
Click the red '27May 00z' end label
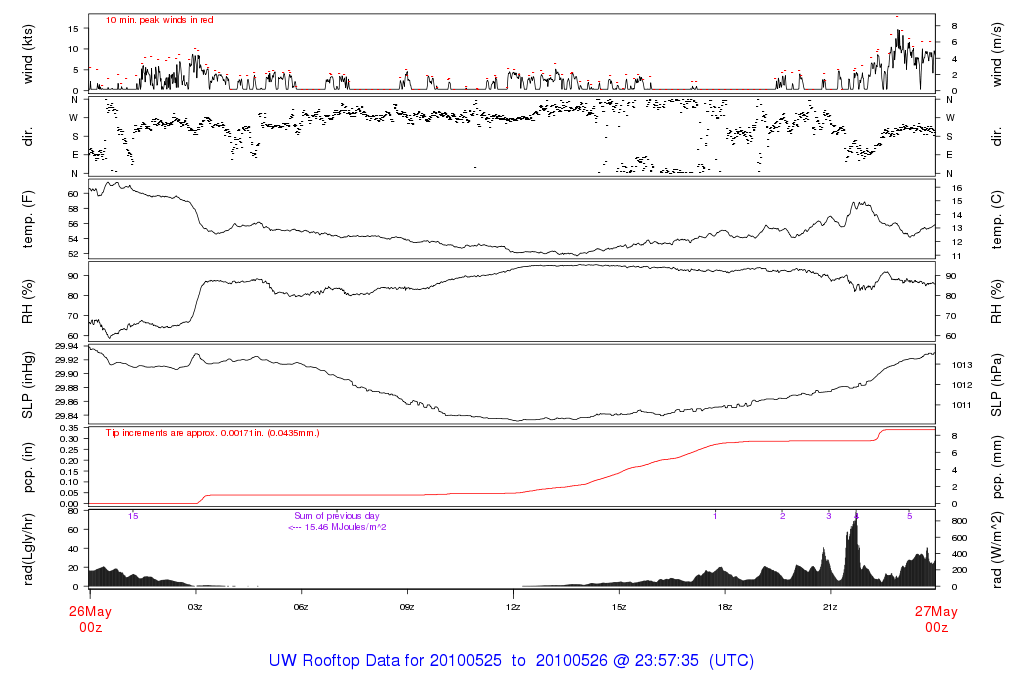tap(936, 619)
